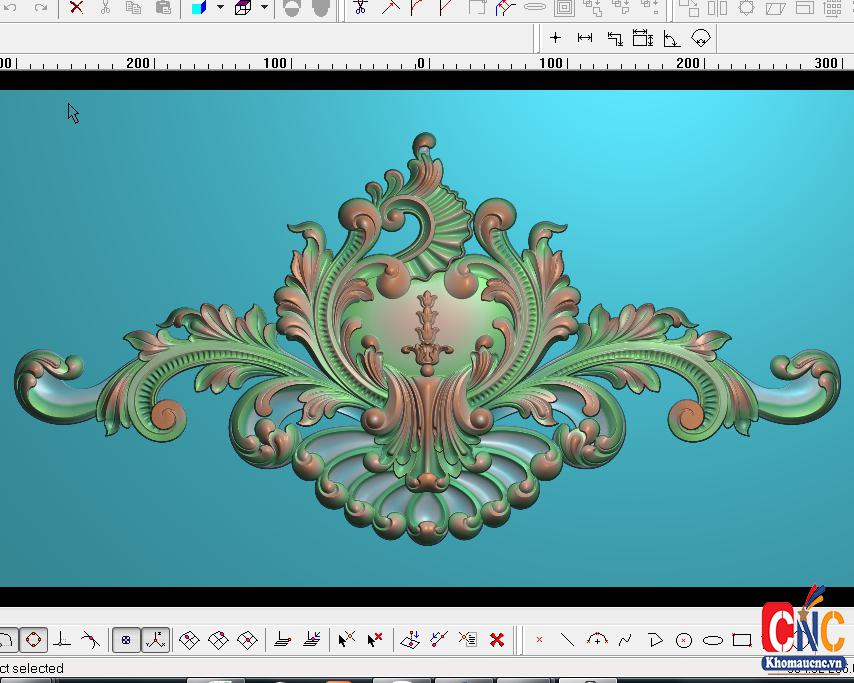Pick the ellipse drawing tool
854x683 pixels.
pos(713,640)
